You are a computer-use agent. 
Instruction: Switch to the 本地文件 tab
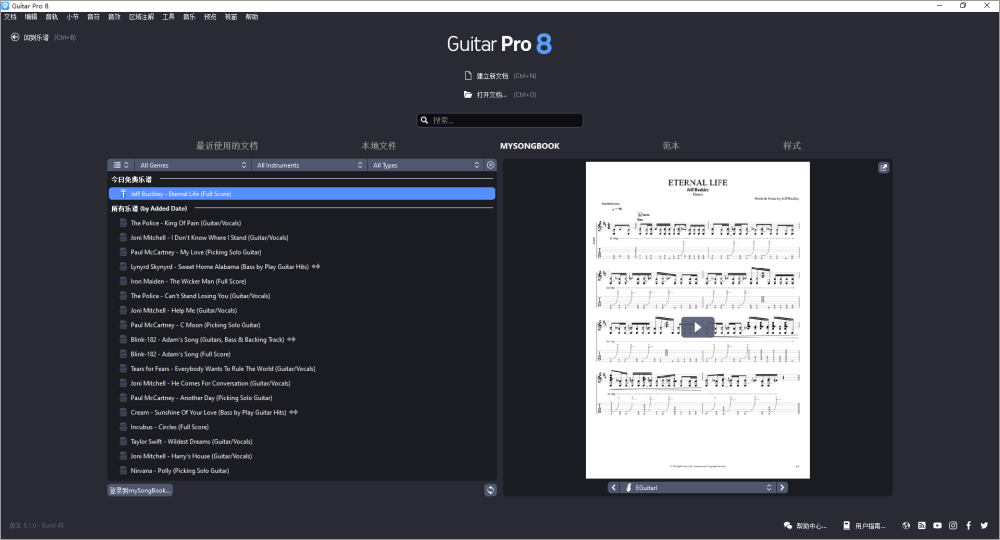[379, 145]
